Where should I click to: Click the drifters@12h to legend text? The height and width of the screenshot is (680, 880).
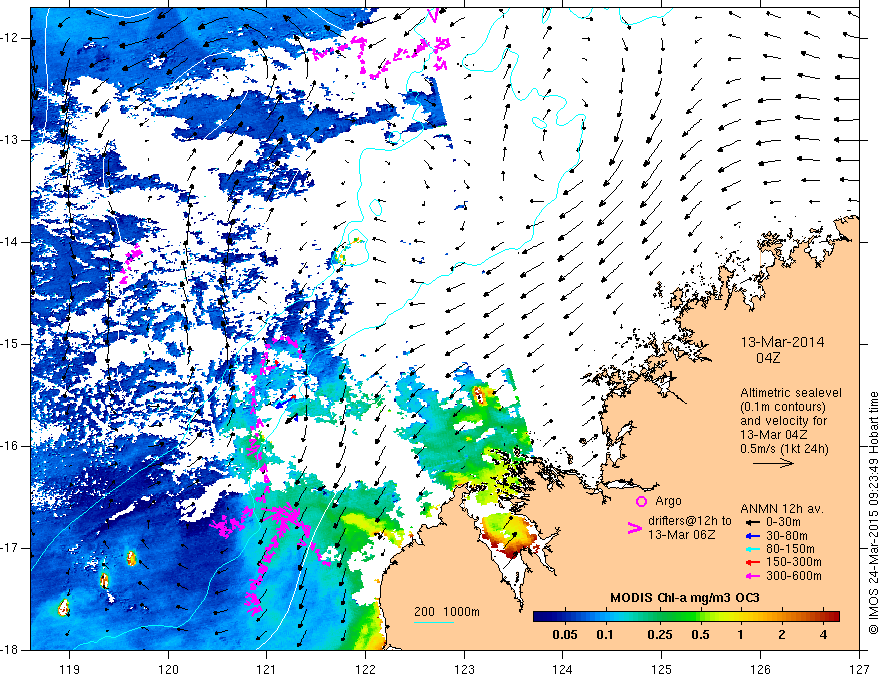690,521
